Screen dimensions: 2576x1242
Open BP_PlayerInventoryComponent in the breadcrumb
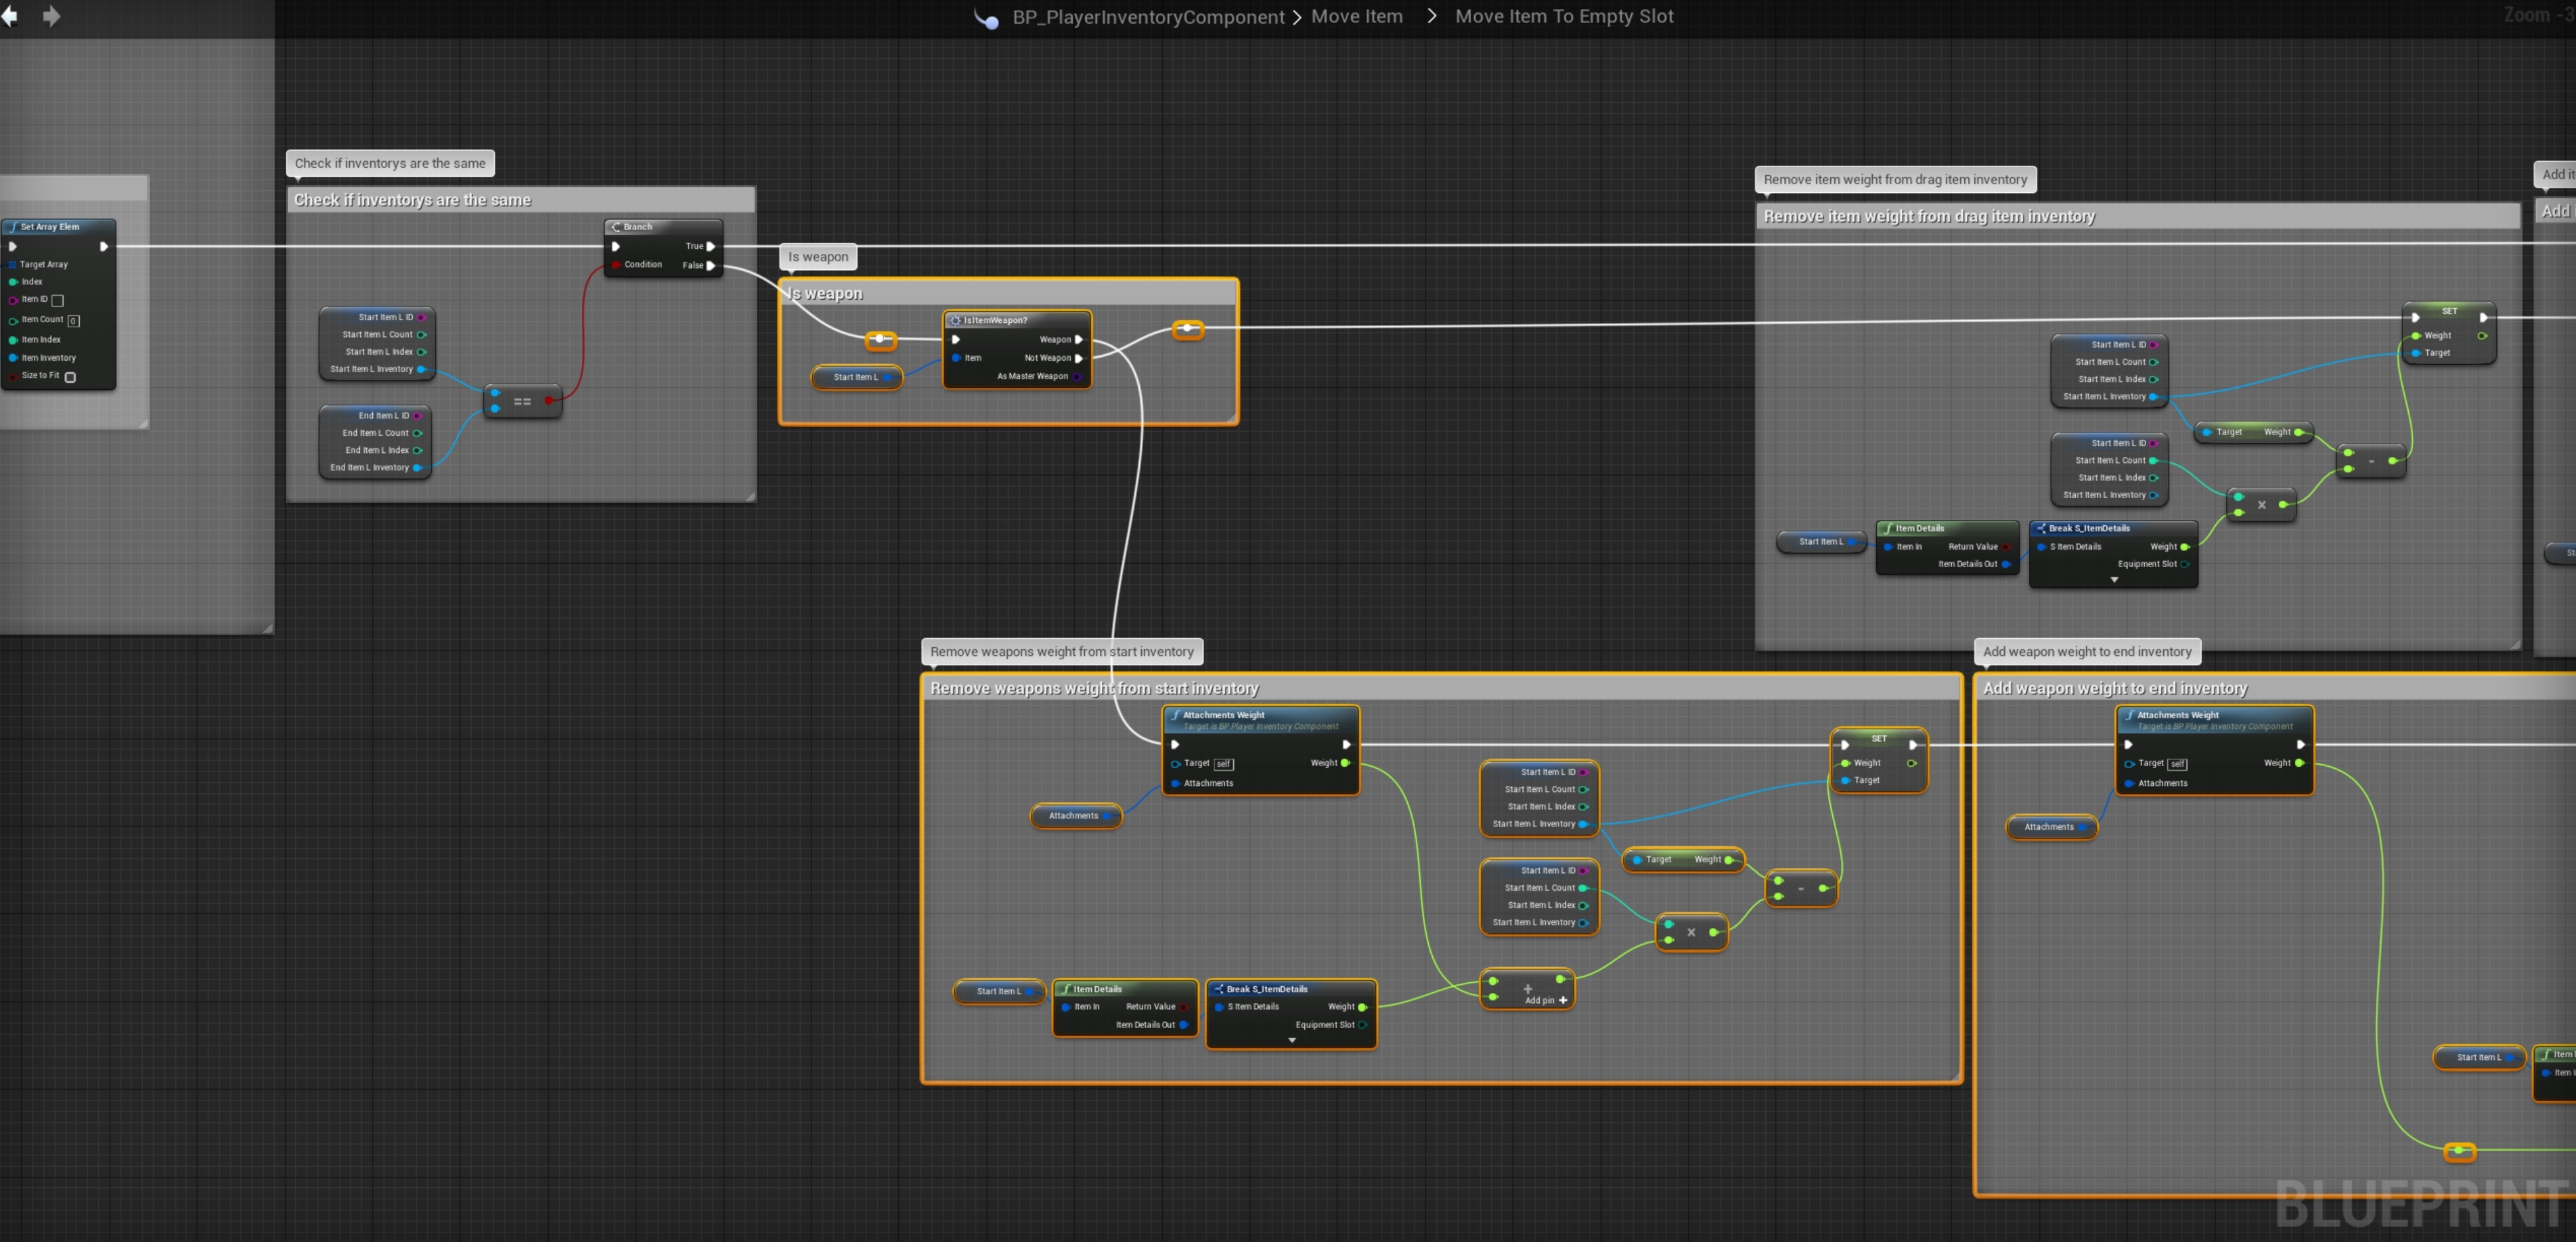(x=1148, y=17)
